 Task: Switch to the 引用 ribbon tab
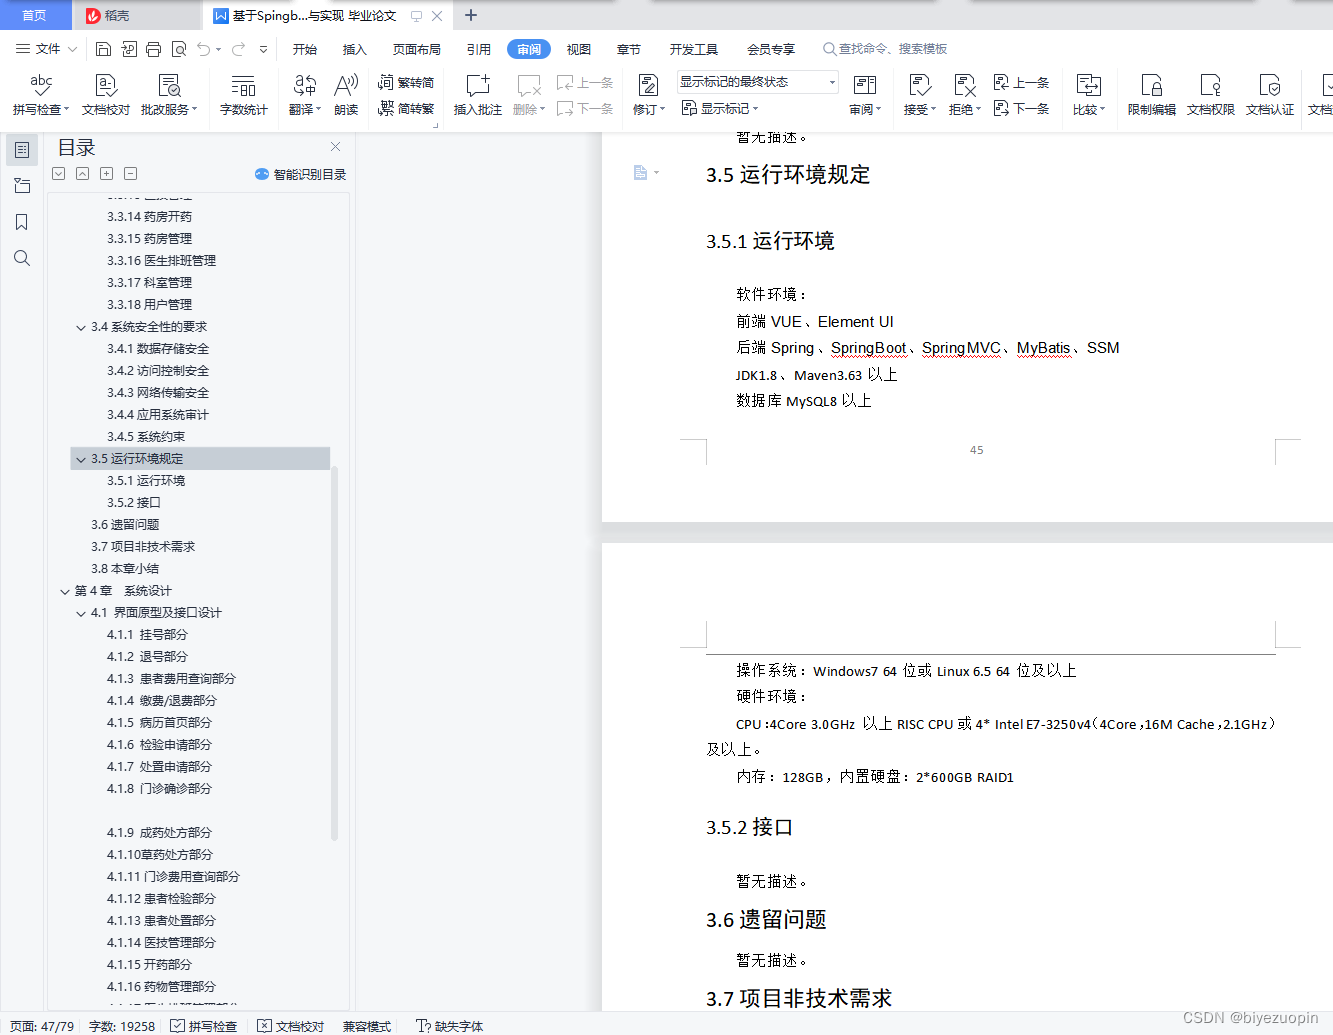(479, 49)
